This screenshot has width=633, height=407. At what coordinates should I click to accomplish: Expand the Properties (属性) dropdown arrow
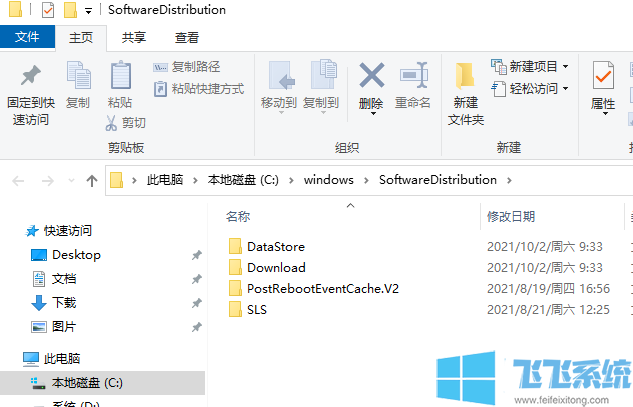605,113
